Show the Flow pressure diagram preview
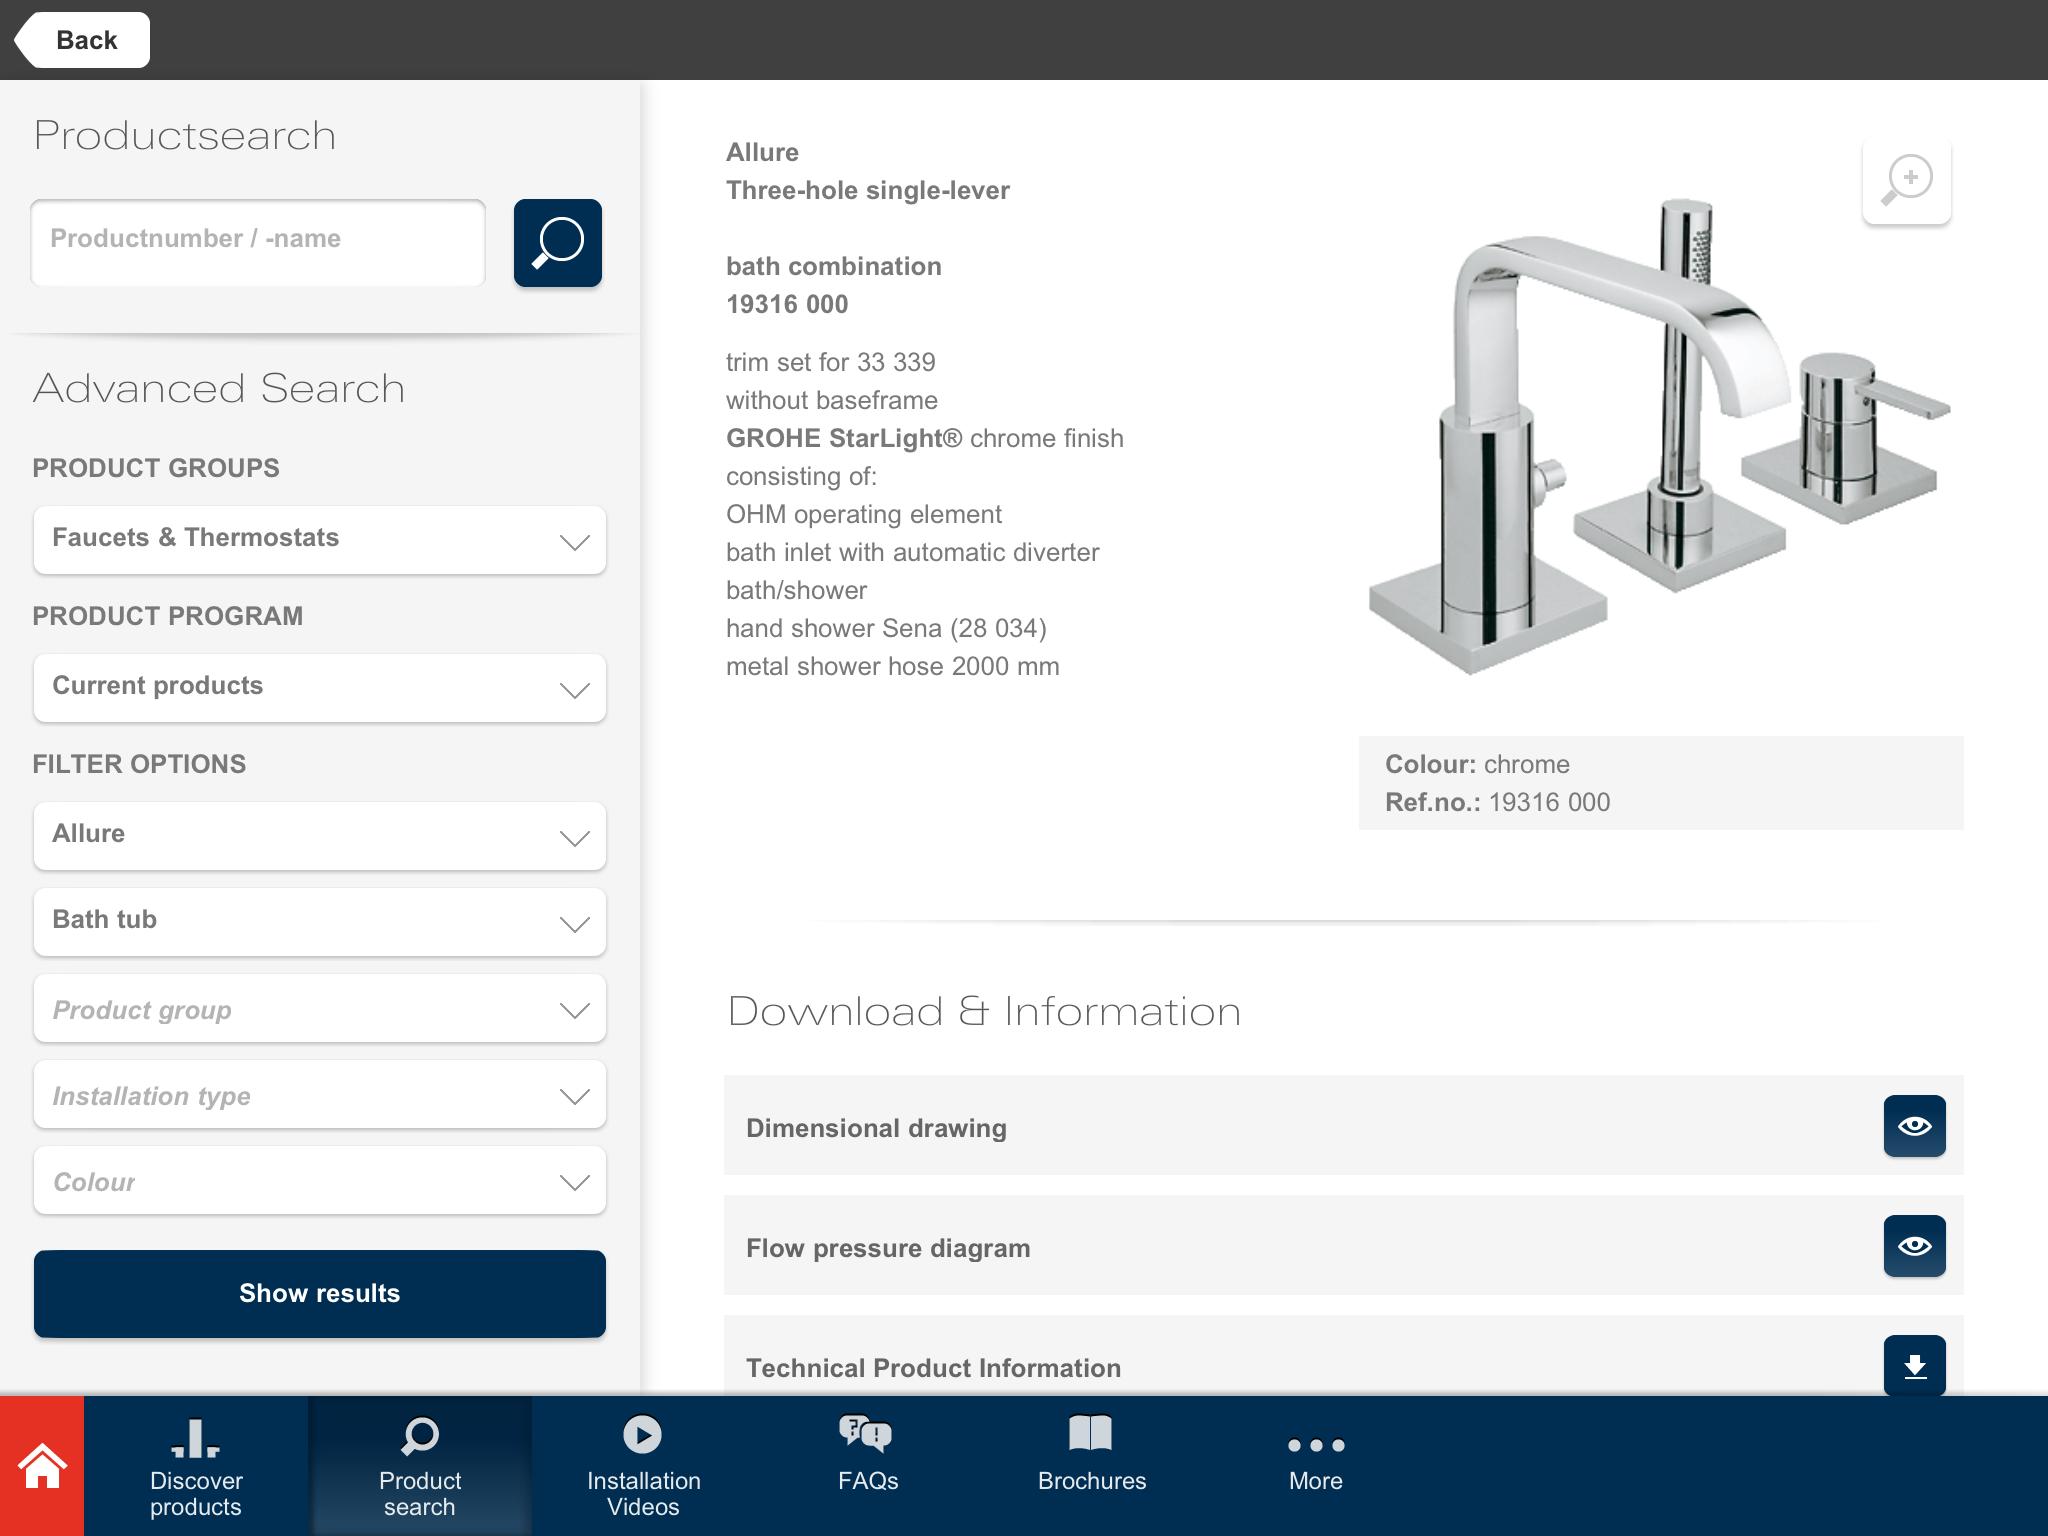 (1915, 1245)
